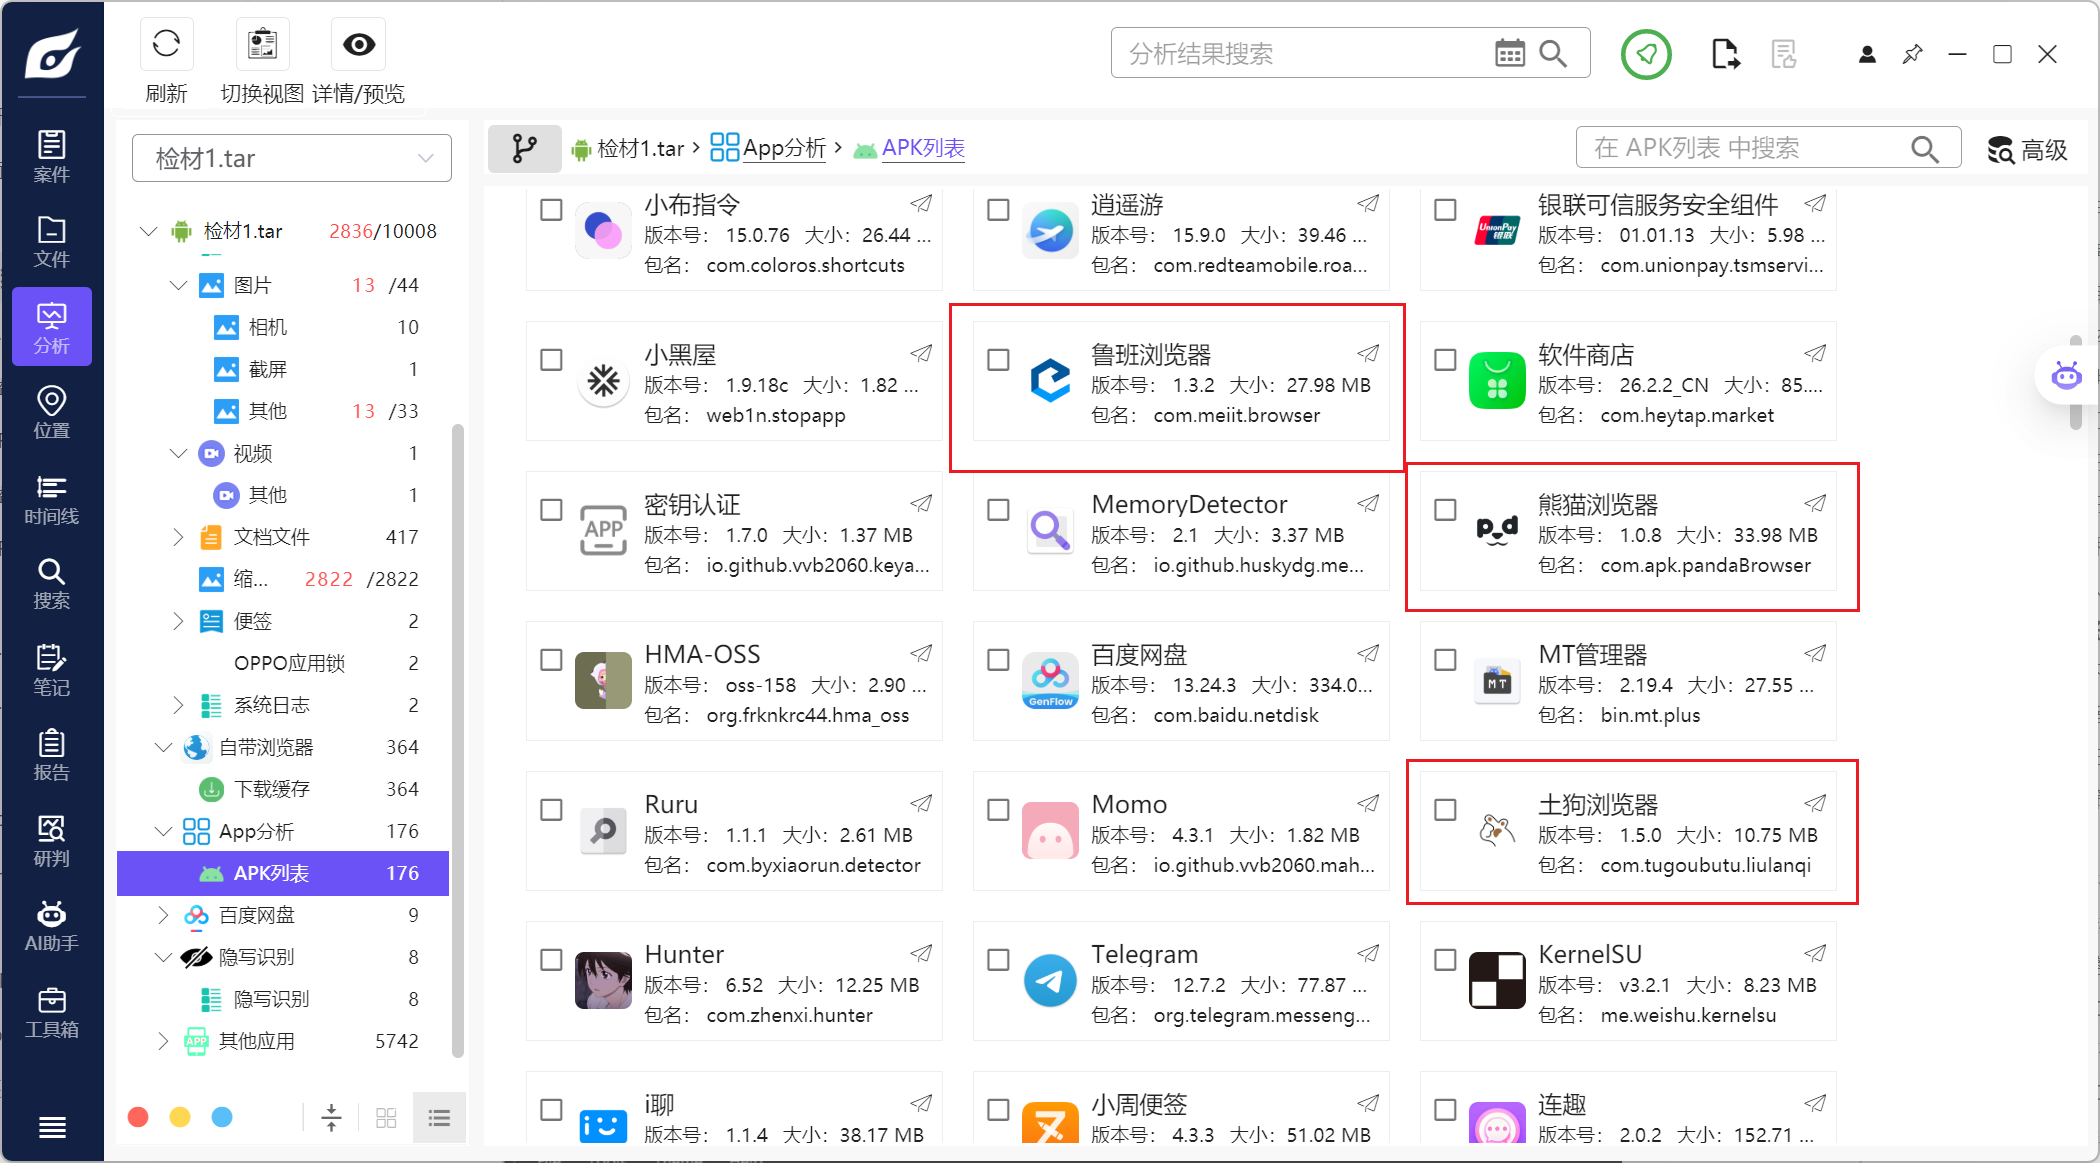Viewport: 2100px width, 1163px height.
Task: Click the export document icon
Action: tap(1725, 54)
